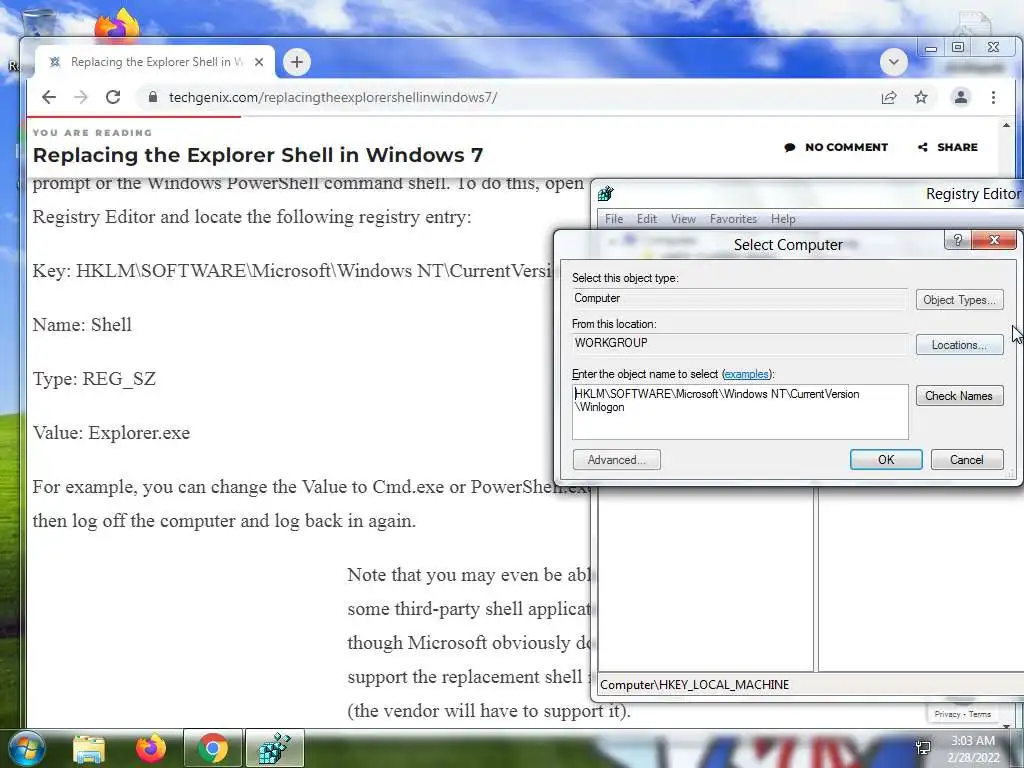Open a new Chrome tab with plus button

point(296,62)
